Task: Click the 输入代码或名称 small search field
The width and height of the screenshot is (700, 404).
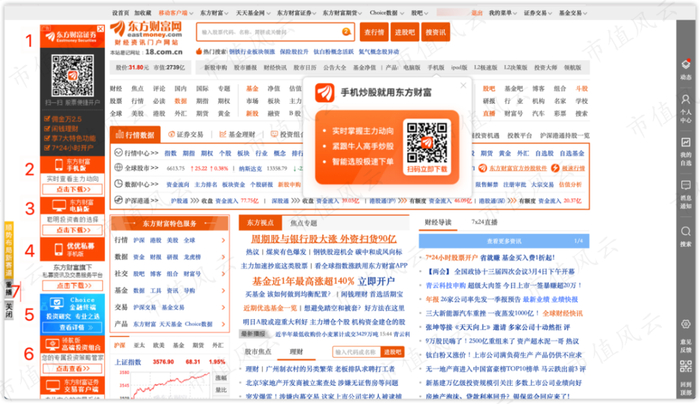Action: click(x=356, y=352)
